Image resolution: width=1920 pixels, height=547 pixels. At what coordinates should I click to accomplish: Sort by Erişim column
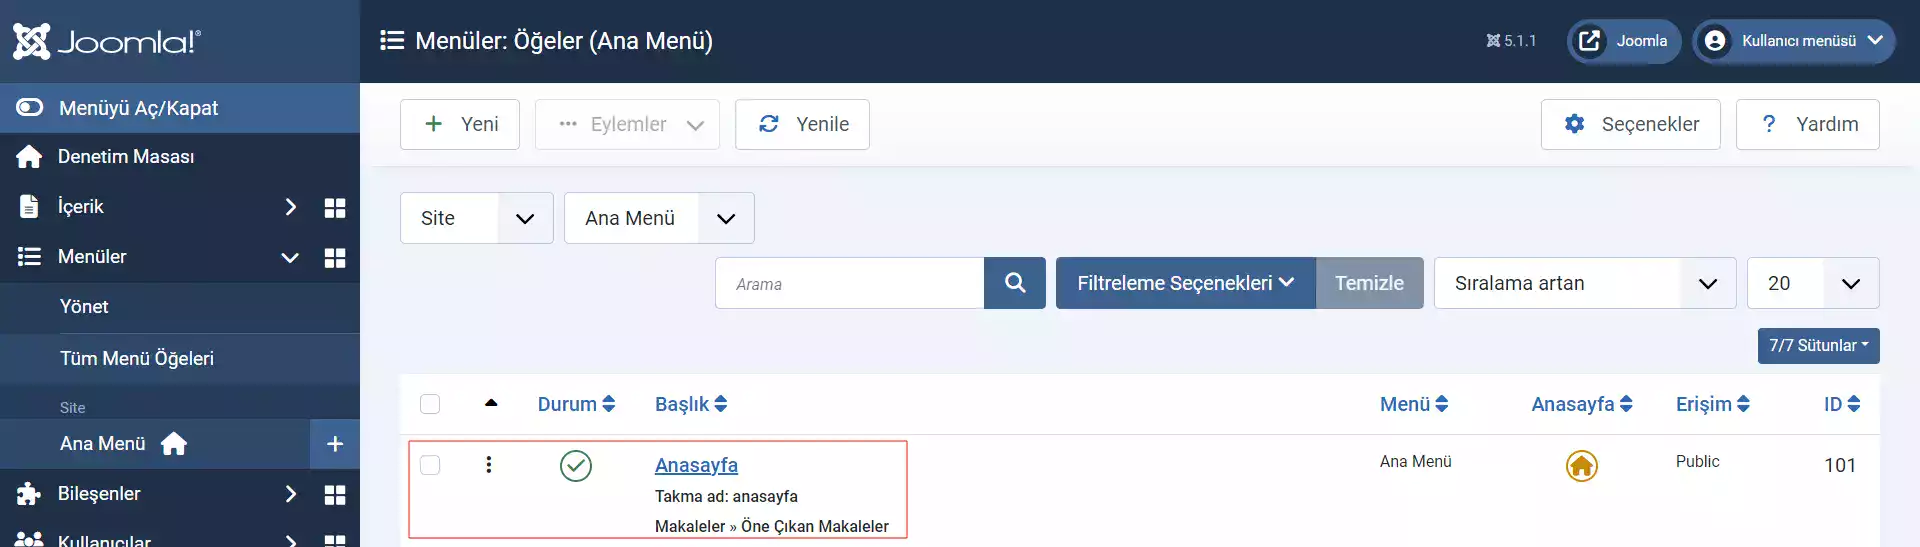click(1713, 404)
